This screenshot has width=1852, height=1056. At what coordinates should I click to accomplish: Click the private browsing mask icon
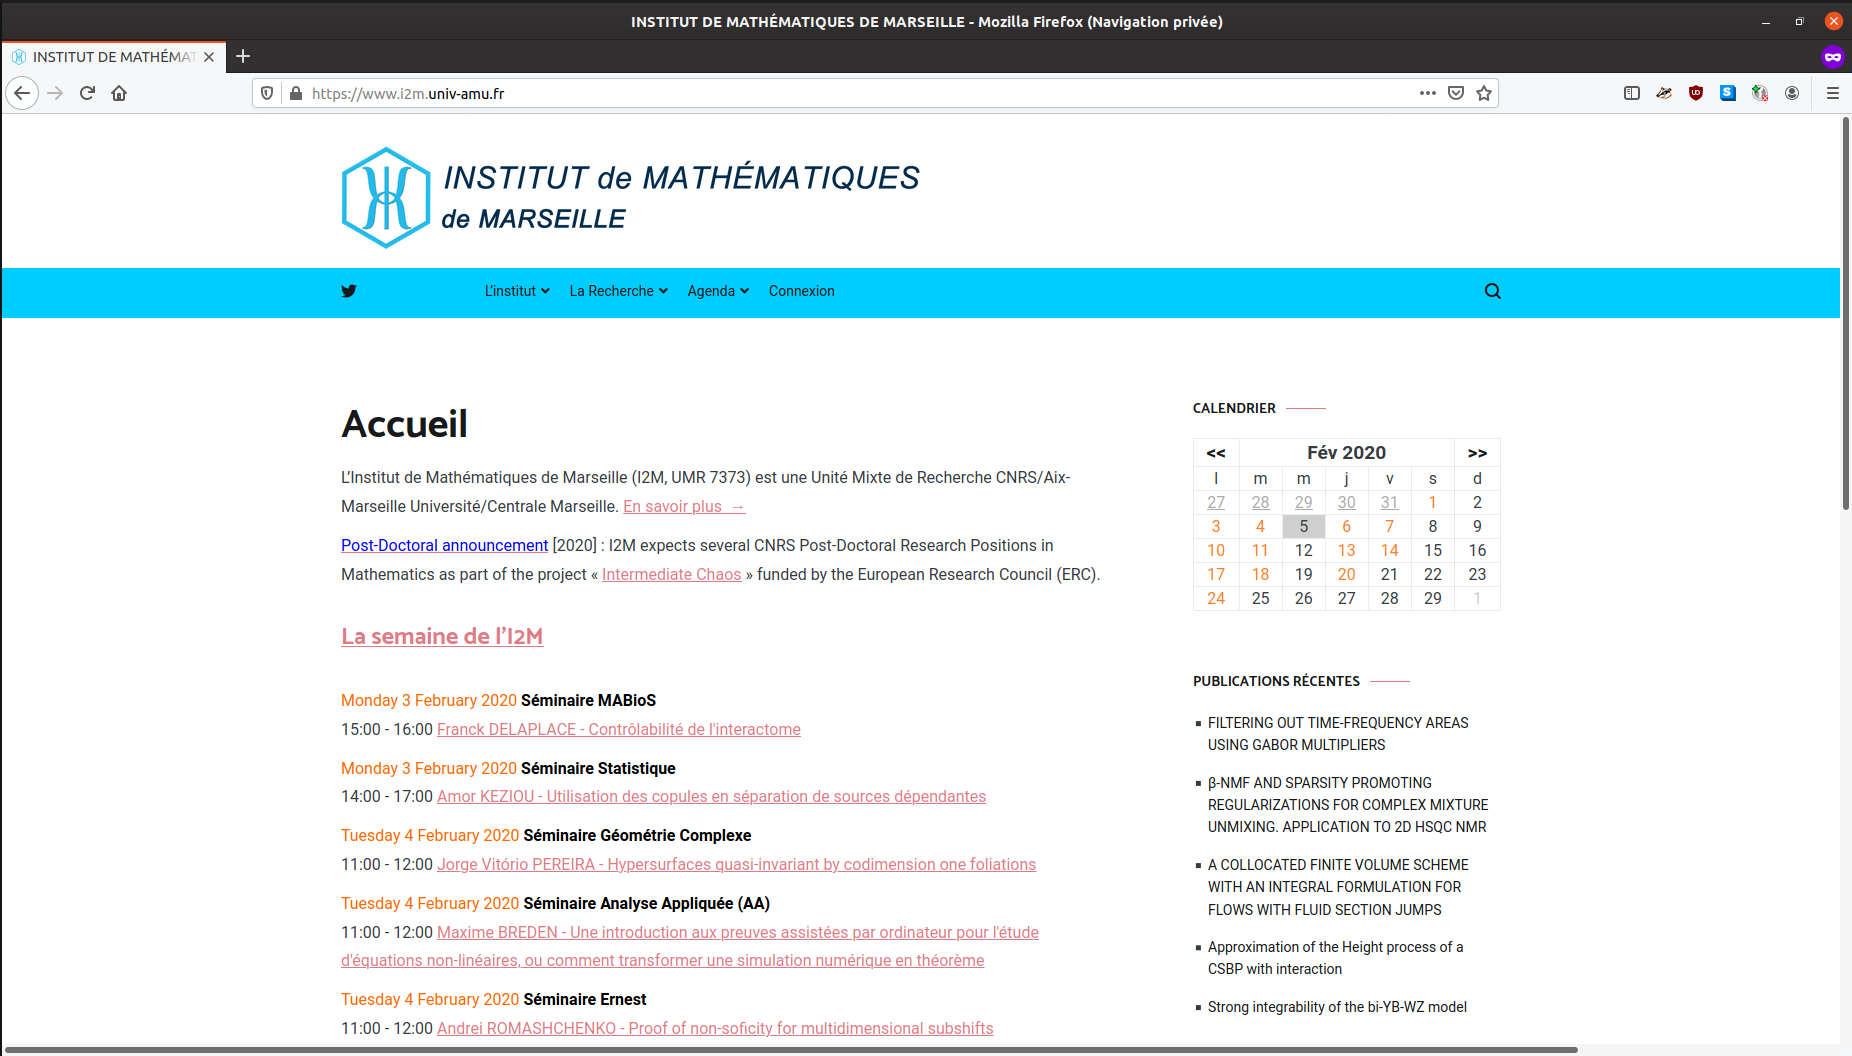tap(1832, 57)
